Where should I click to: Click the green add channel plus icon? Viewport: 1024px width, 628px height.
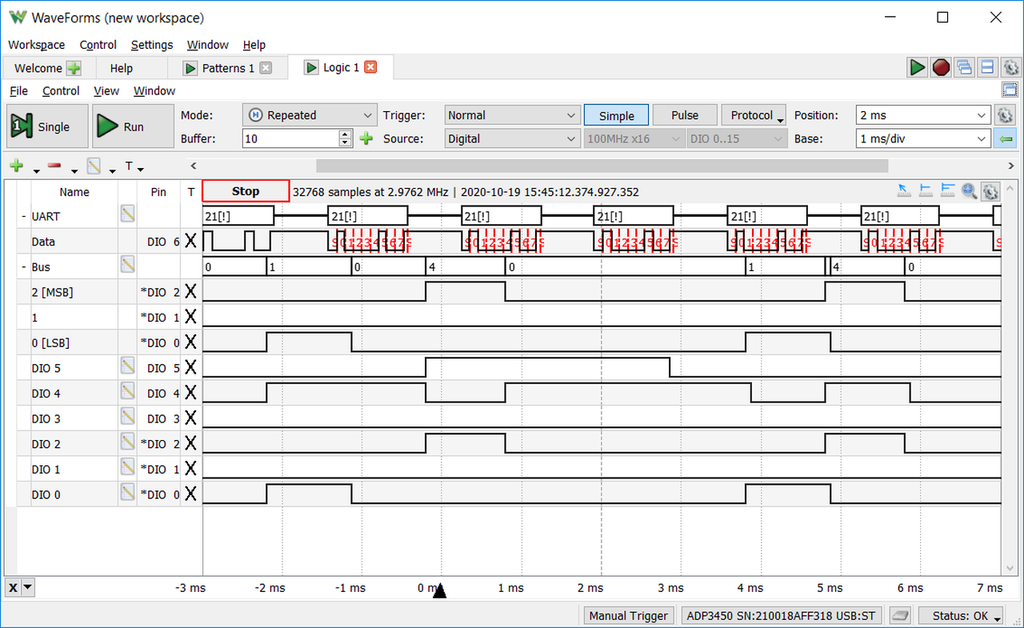(16, 166)
